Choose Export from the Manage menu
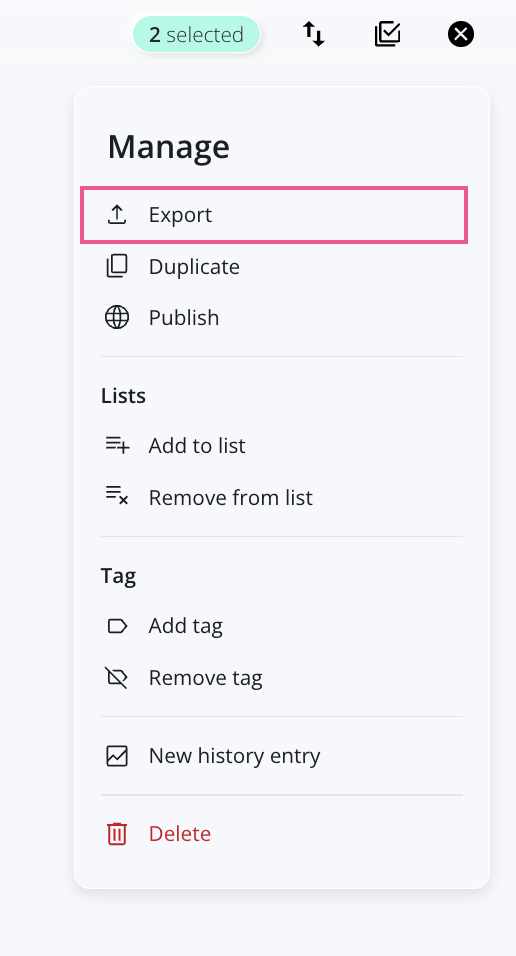 coord(274,215)
